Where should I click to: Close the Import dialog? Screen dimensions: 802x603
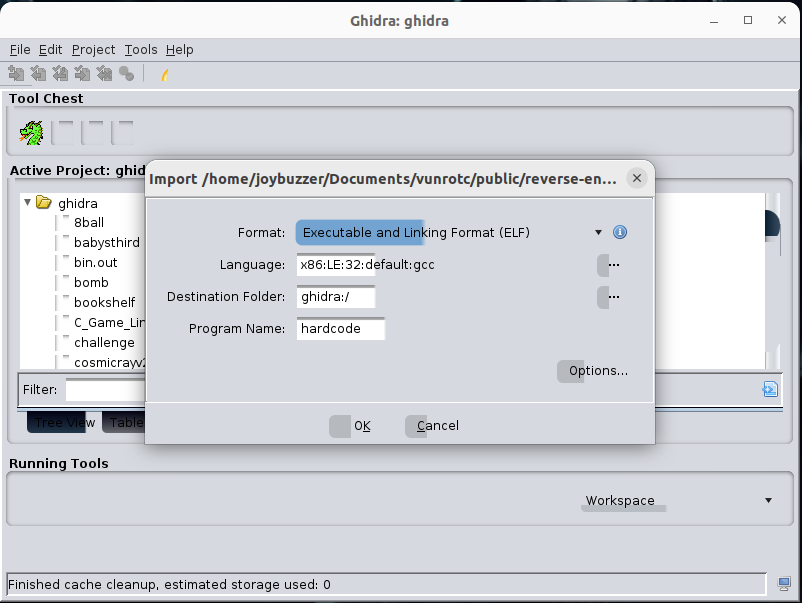(x=637, y=178)
